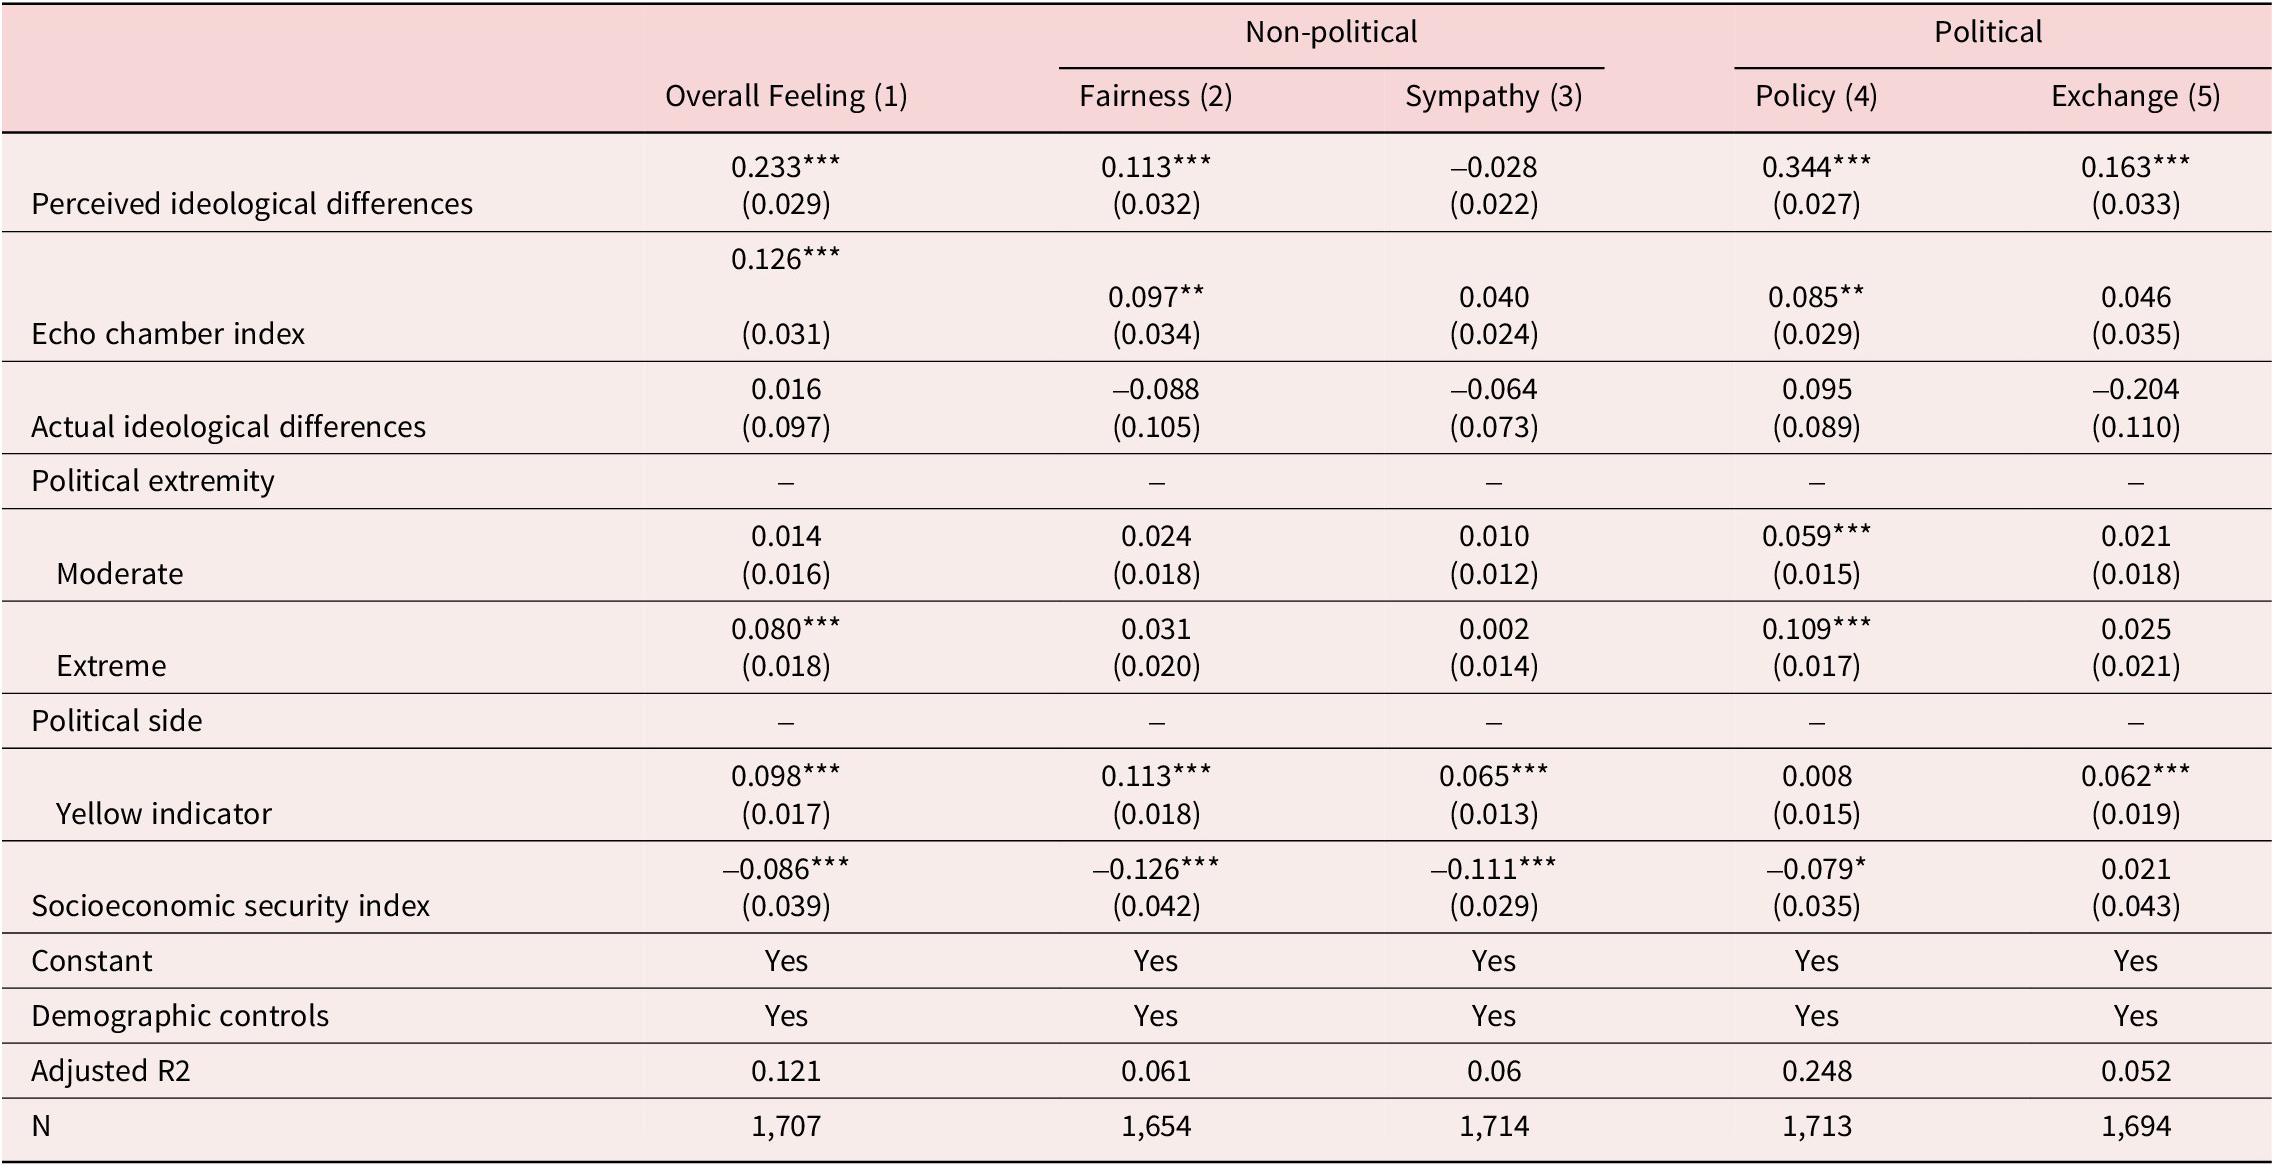The image size is (2274, 1166).
Task: Click the Perceived ideological differences row label
Action: tap(252, 204)
